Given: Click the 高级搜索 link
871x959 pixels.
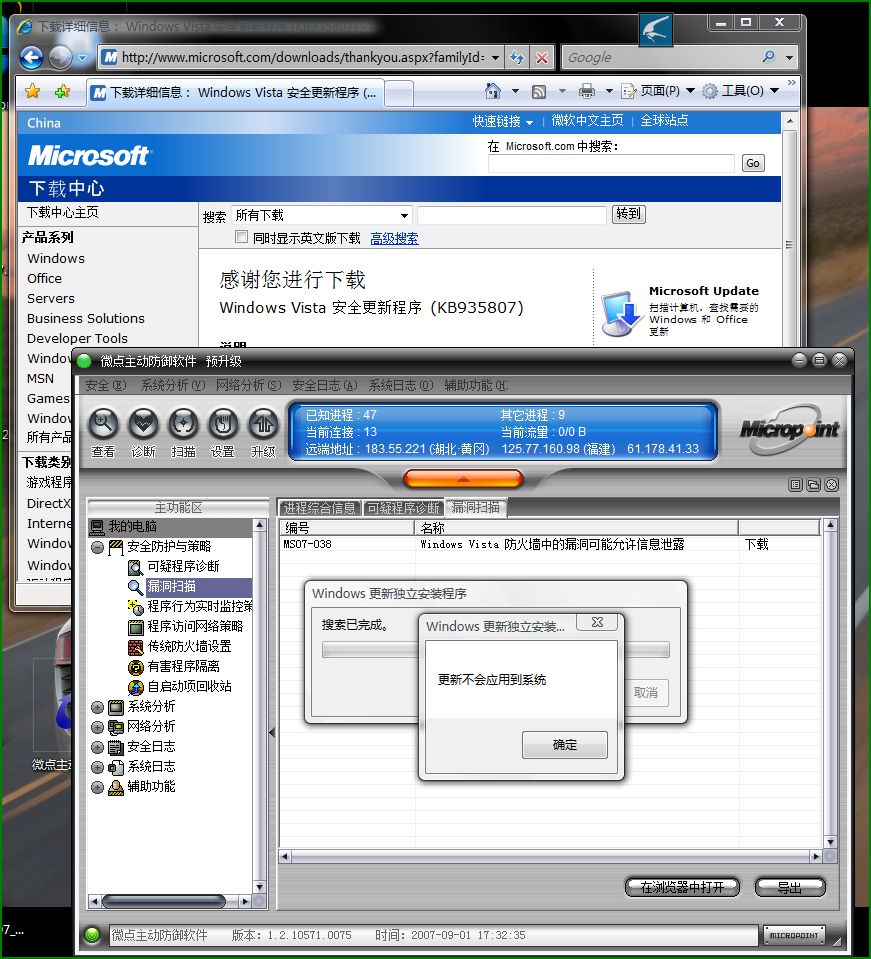Looking at the screenshot, I should coord(395,239).
